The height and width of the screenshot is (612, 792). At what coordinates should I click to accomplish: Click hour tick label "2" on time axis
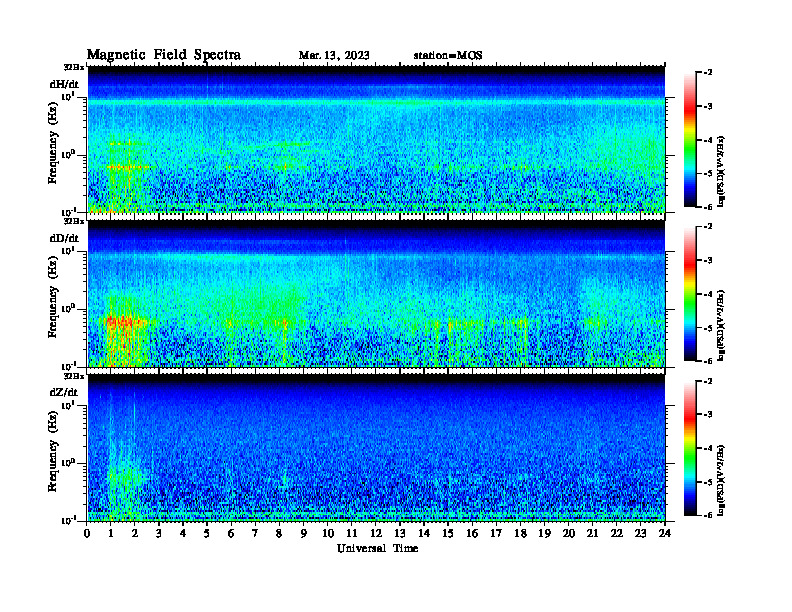135,533
